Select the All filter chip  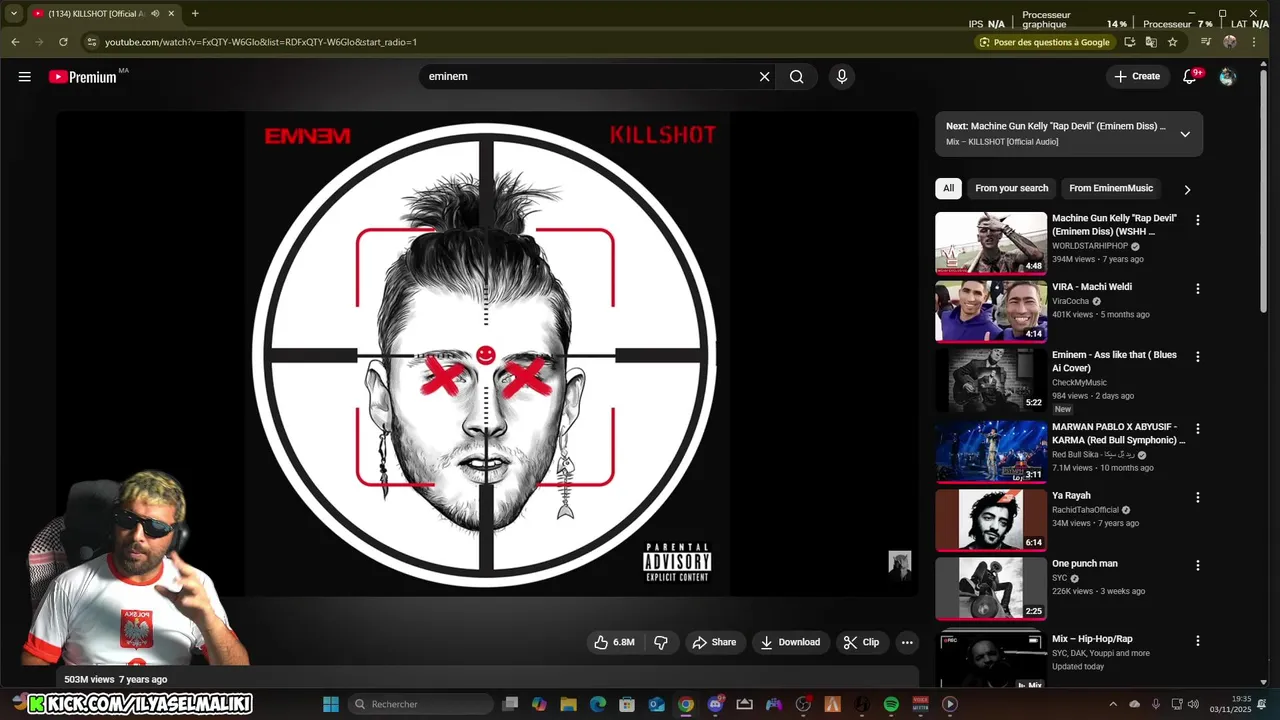coord(948,188)
